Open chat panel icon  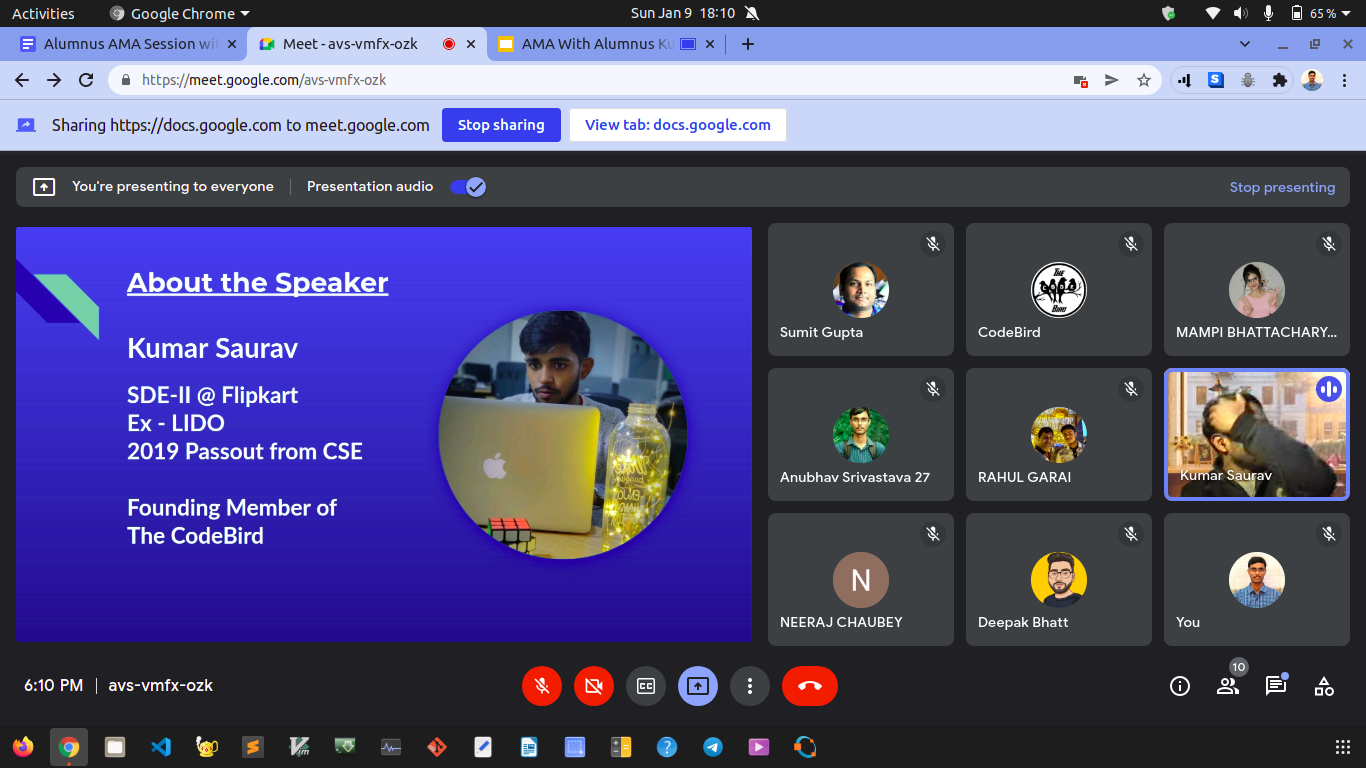pyautogui.click(x=1276, y=686)
